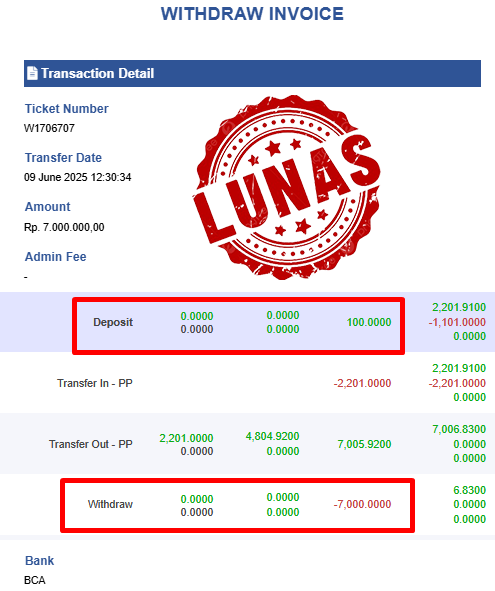Select the 6.8300 value in Withdraw row
Viewport: 495px width, 591px height.
pyautogui.click(x=469, y=490)
